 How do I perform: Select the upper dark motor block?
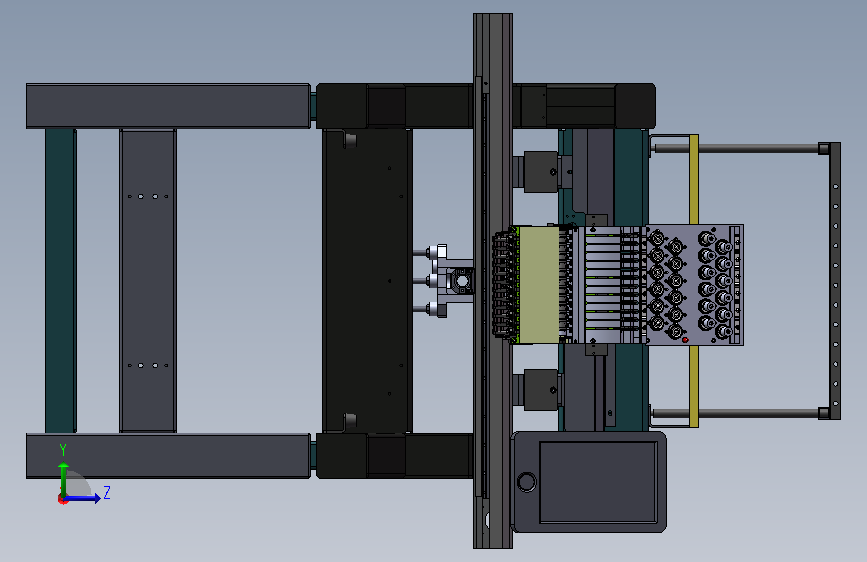point(541,171)
